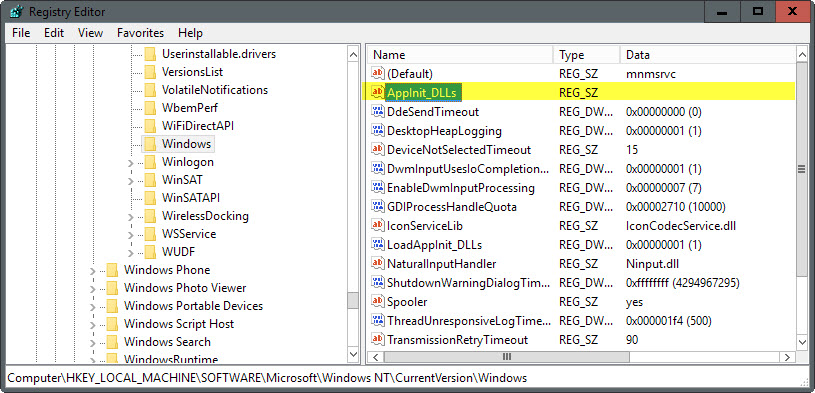Select the Windows Search key label

[x=167, y=342]
